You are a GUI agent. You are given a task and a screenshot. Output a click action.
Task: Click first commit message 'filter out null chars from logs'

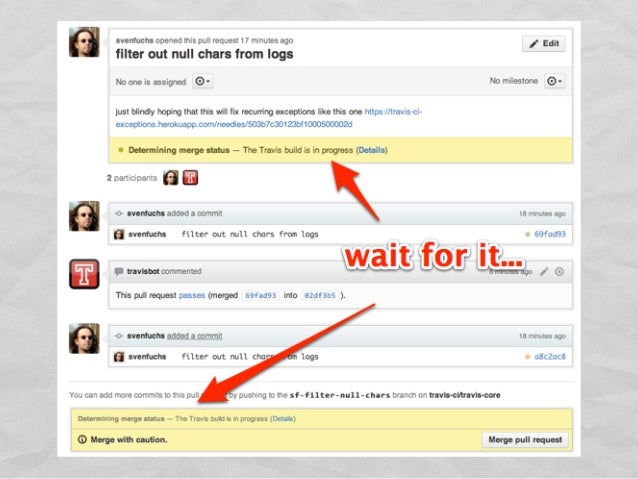tap(250, 234)
